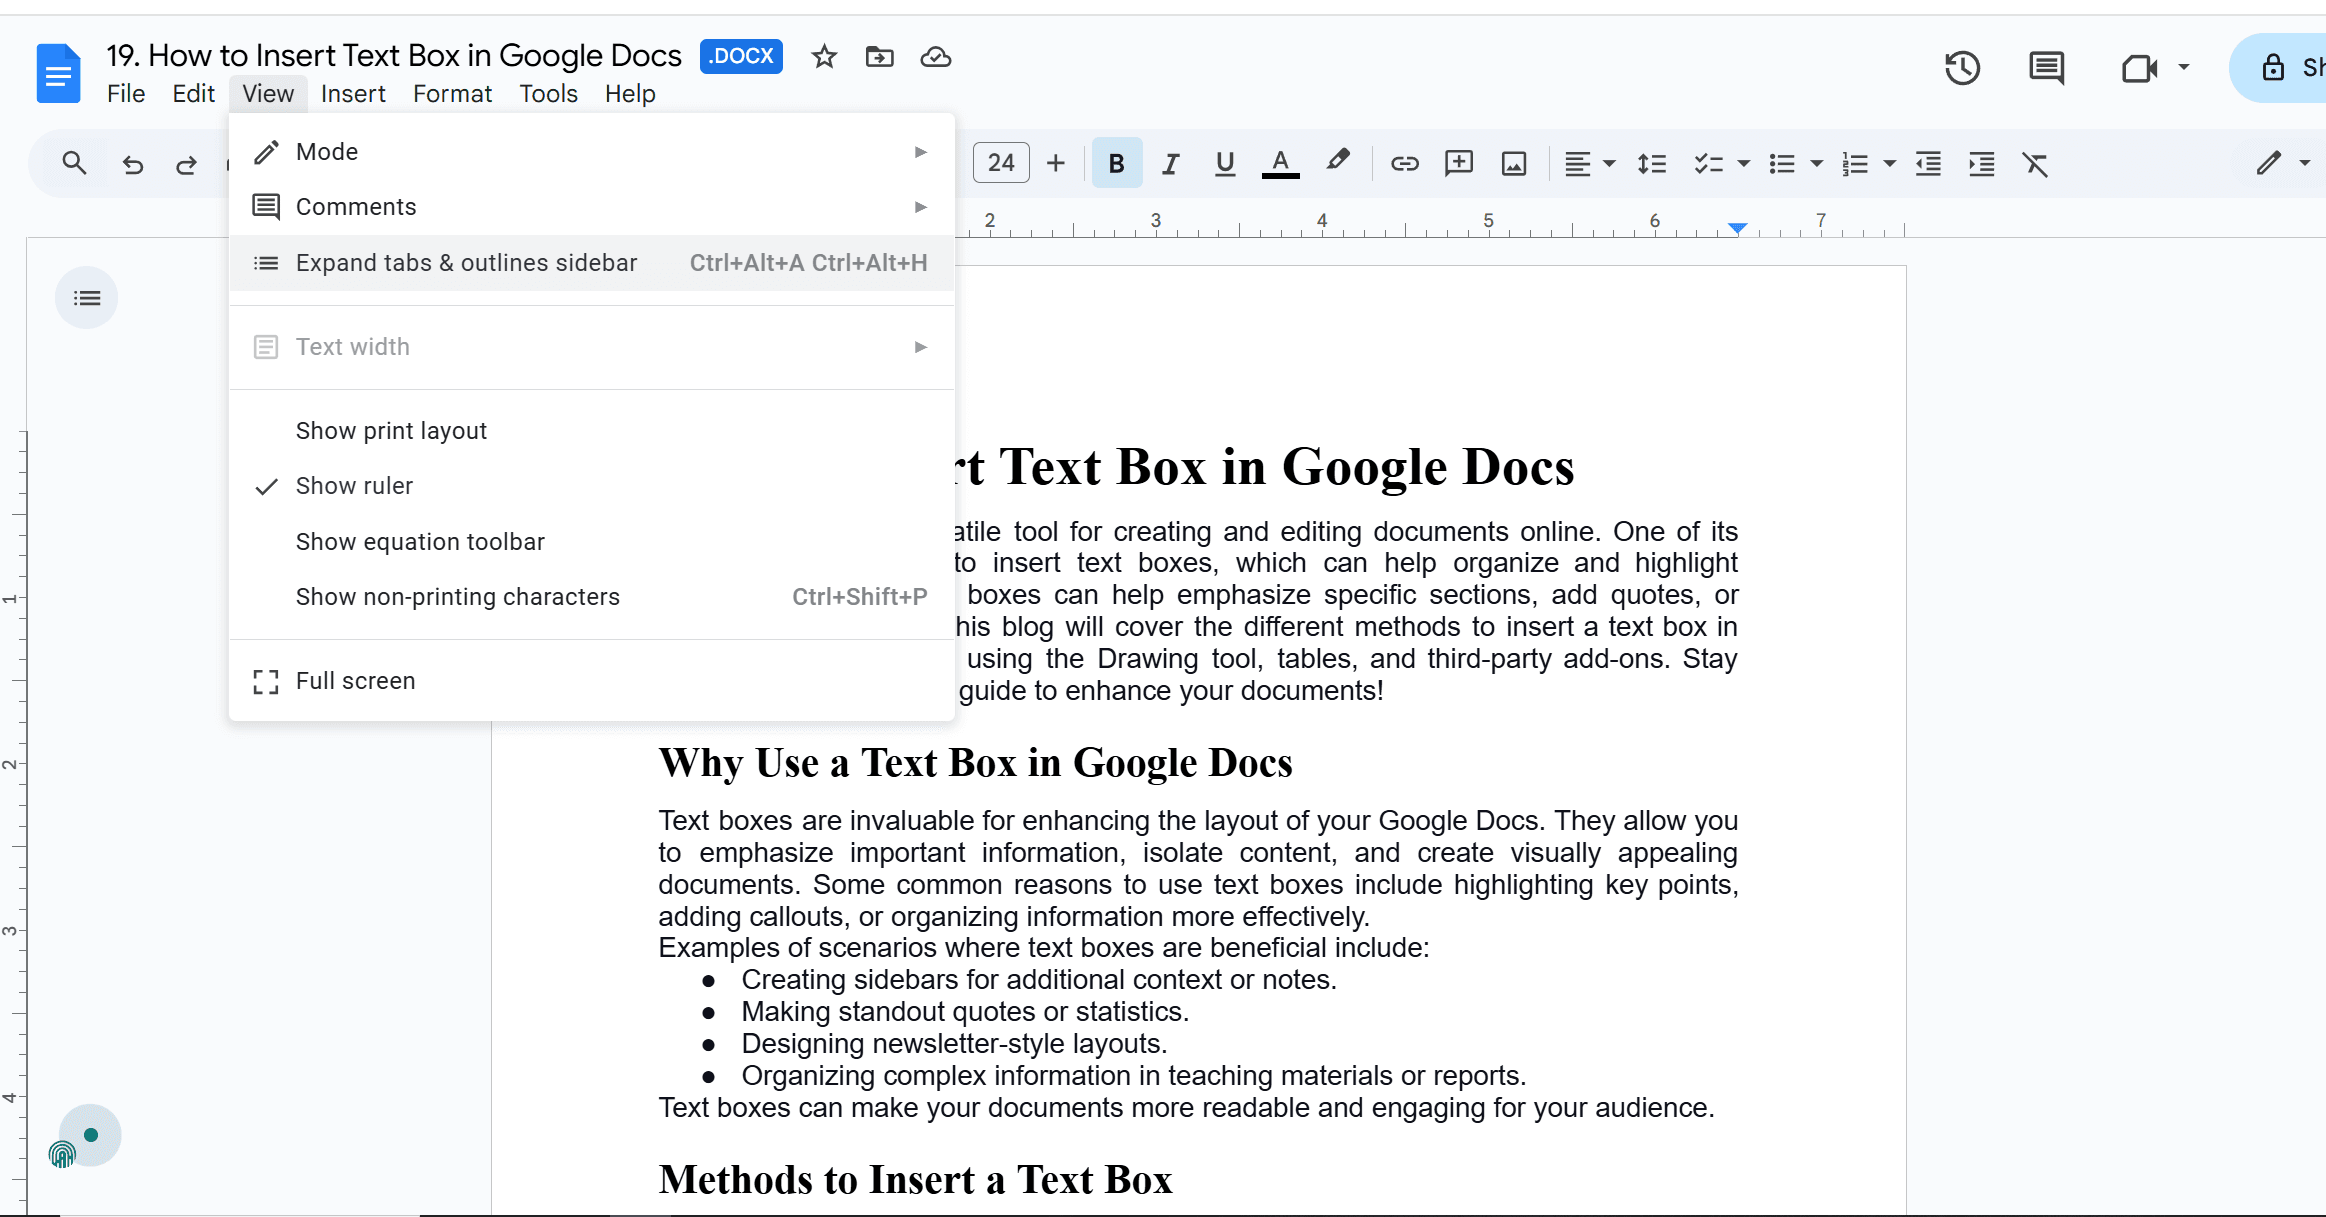The width and height of the screenshot is (2326, 1217).
Task: Open the meeting options dropdown arrow
Action: (x=2184, y=68)
